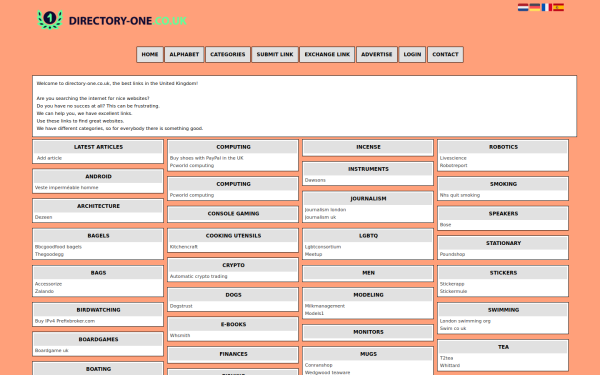Open the Swim co uk link
This screenshot has width=600, height=375.
click(x=453, y=328)
